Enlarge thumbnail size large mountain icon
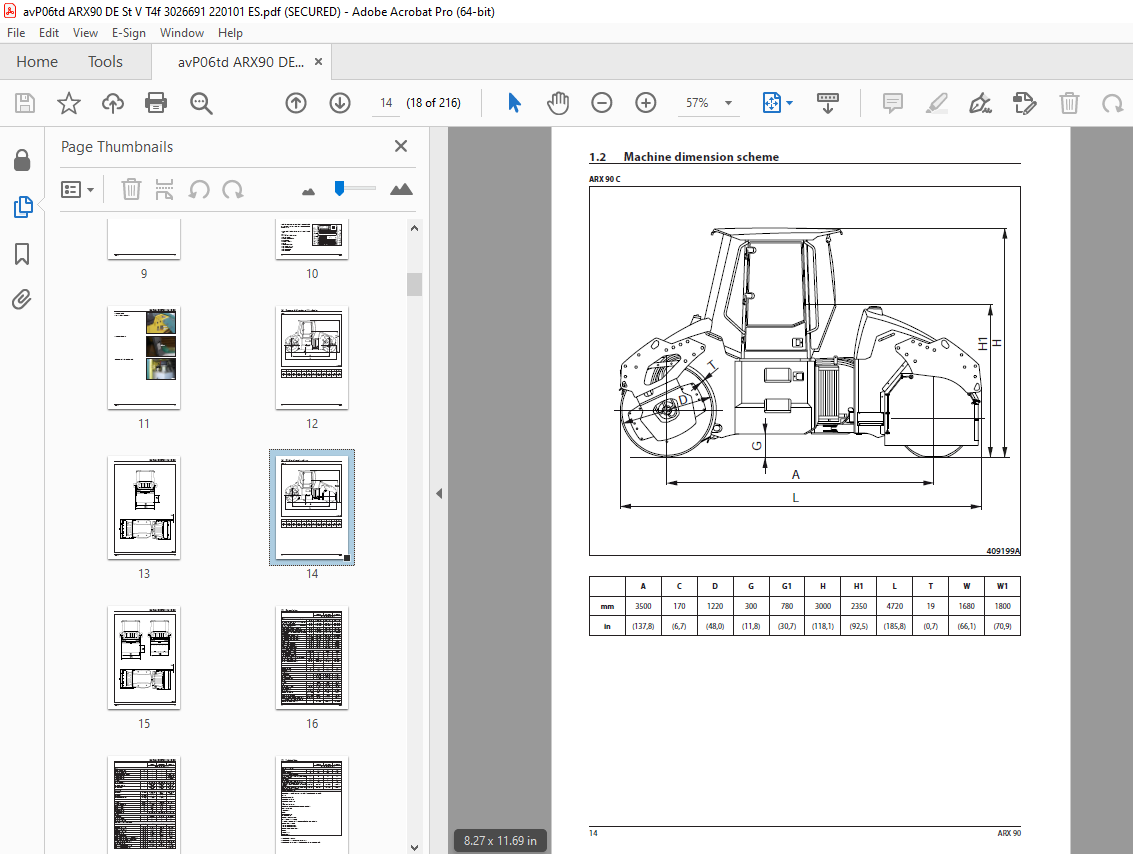Image resolution: width=1133 pixels, height=854 pixels. click(401, 189)
